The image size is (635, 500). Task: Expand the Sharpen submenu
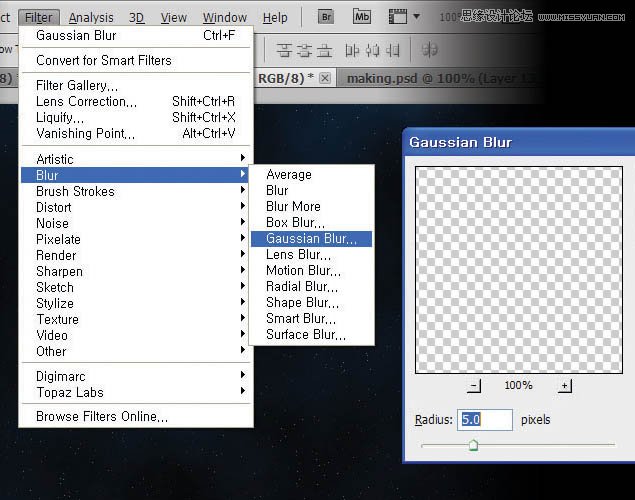(x=135, y=271)
